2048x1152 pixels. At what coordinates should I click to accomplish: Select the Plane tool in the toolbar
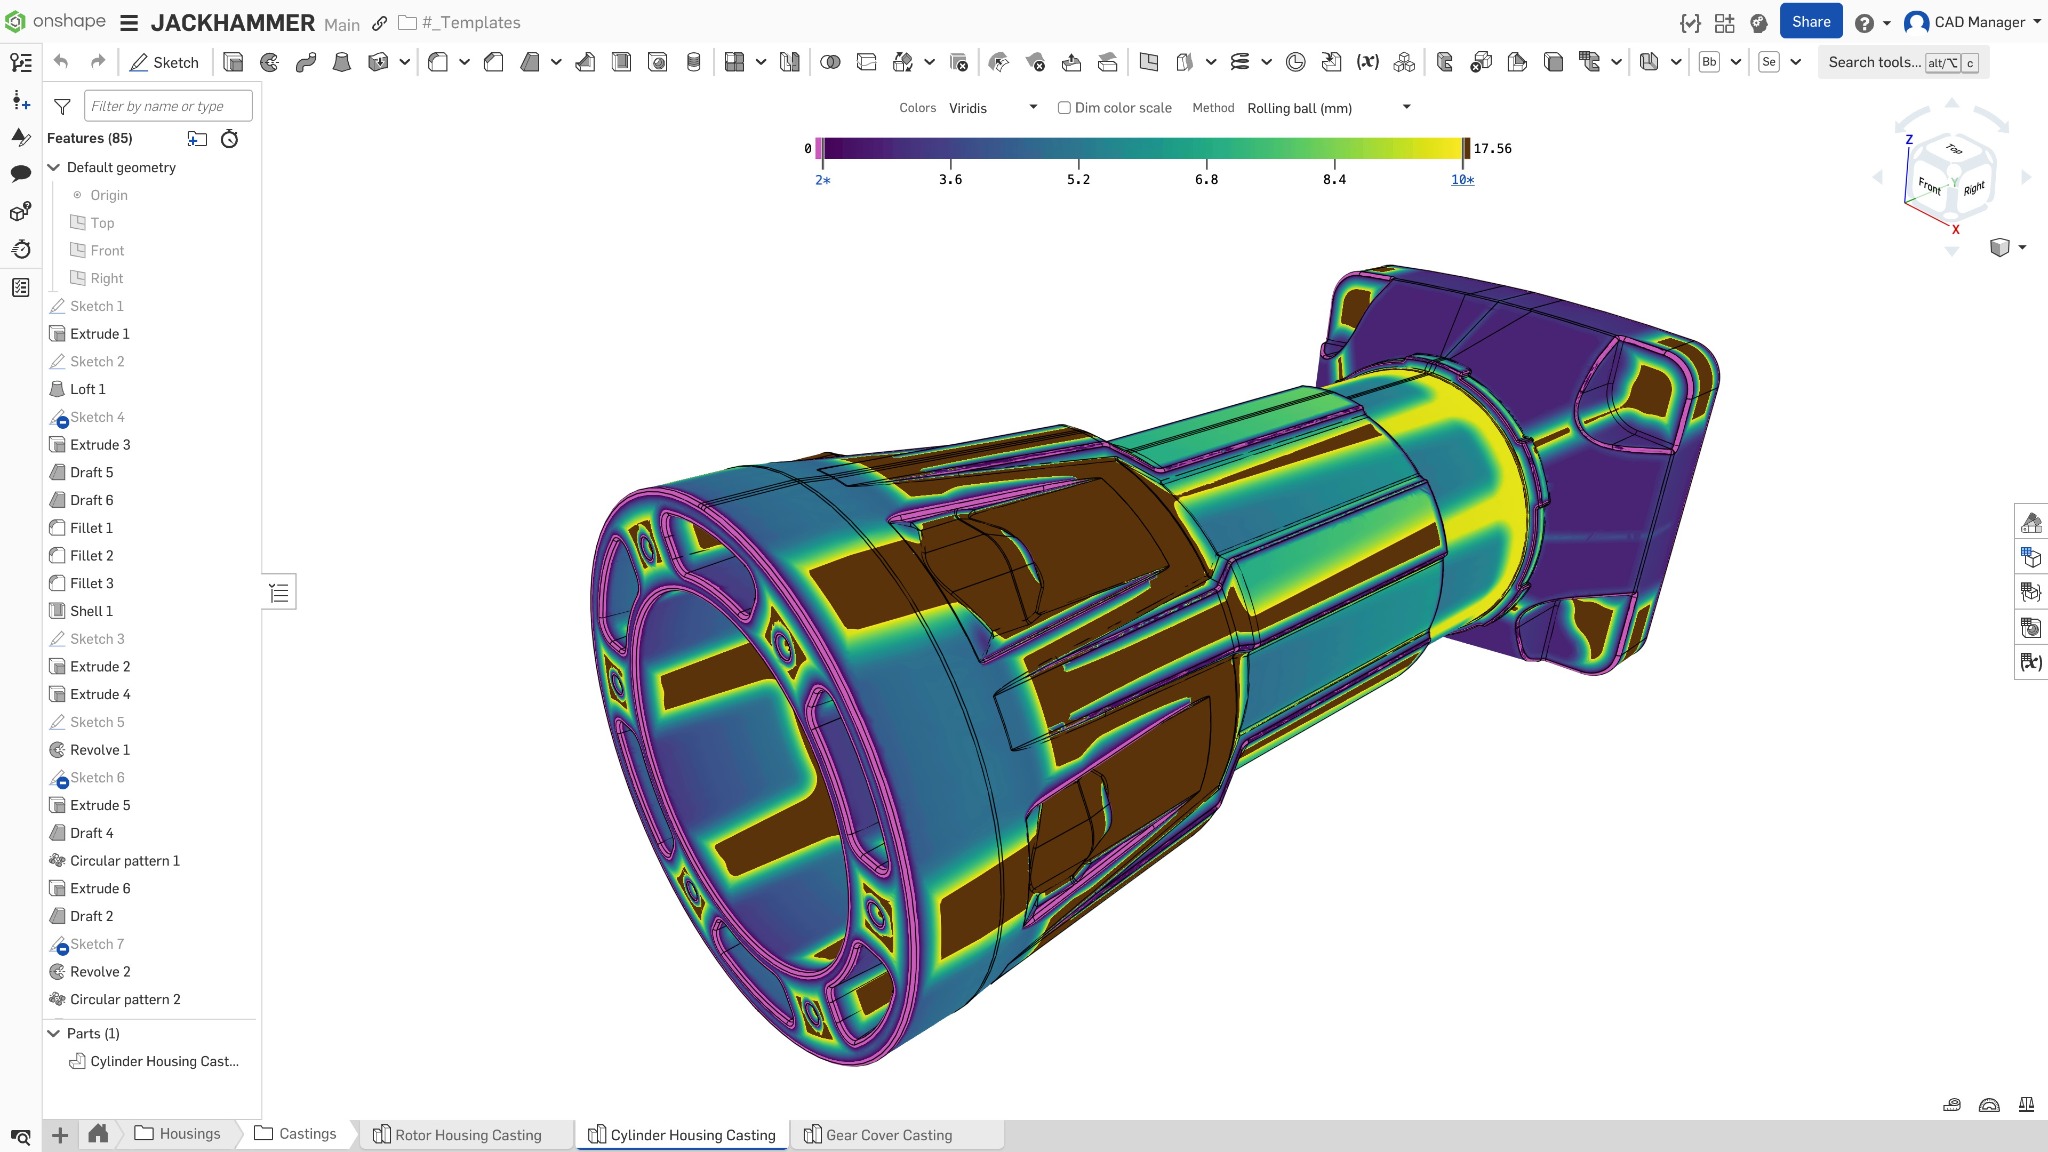tap(1149, 62)
